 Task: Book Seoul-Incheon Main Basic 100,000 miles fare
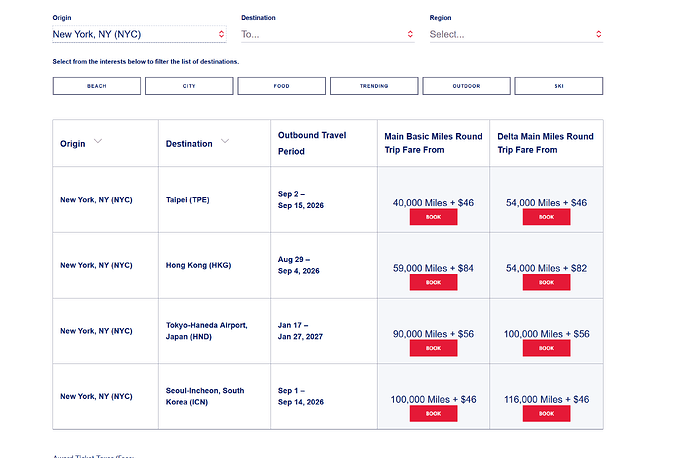click(x=433, y=413)
